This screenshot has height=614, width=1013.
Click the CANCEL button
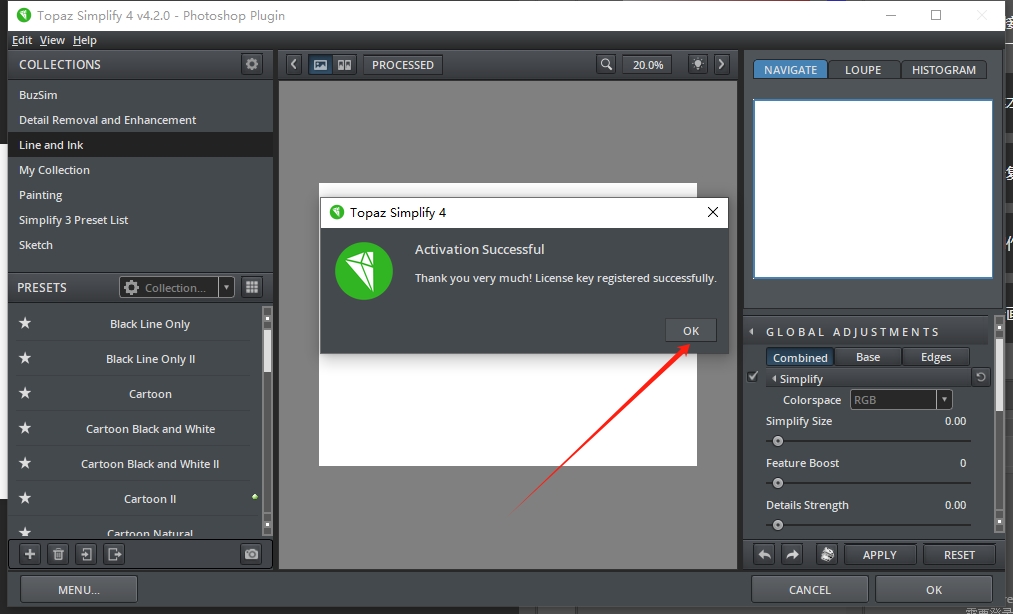pyautogui.click(x=809, y=589)
